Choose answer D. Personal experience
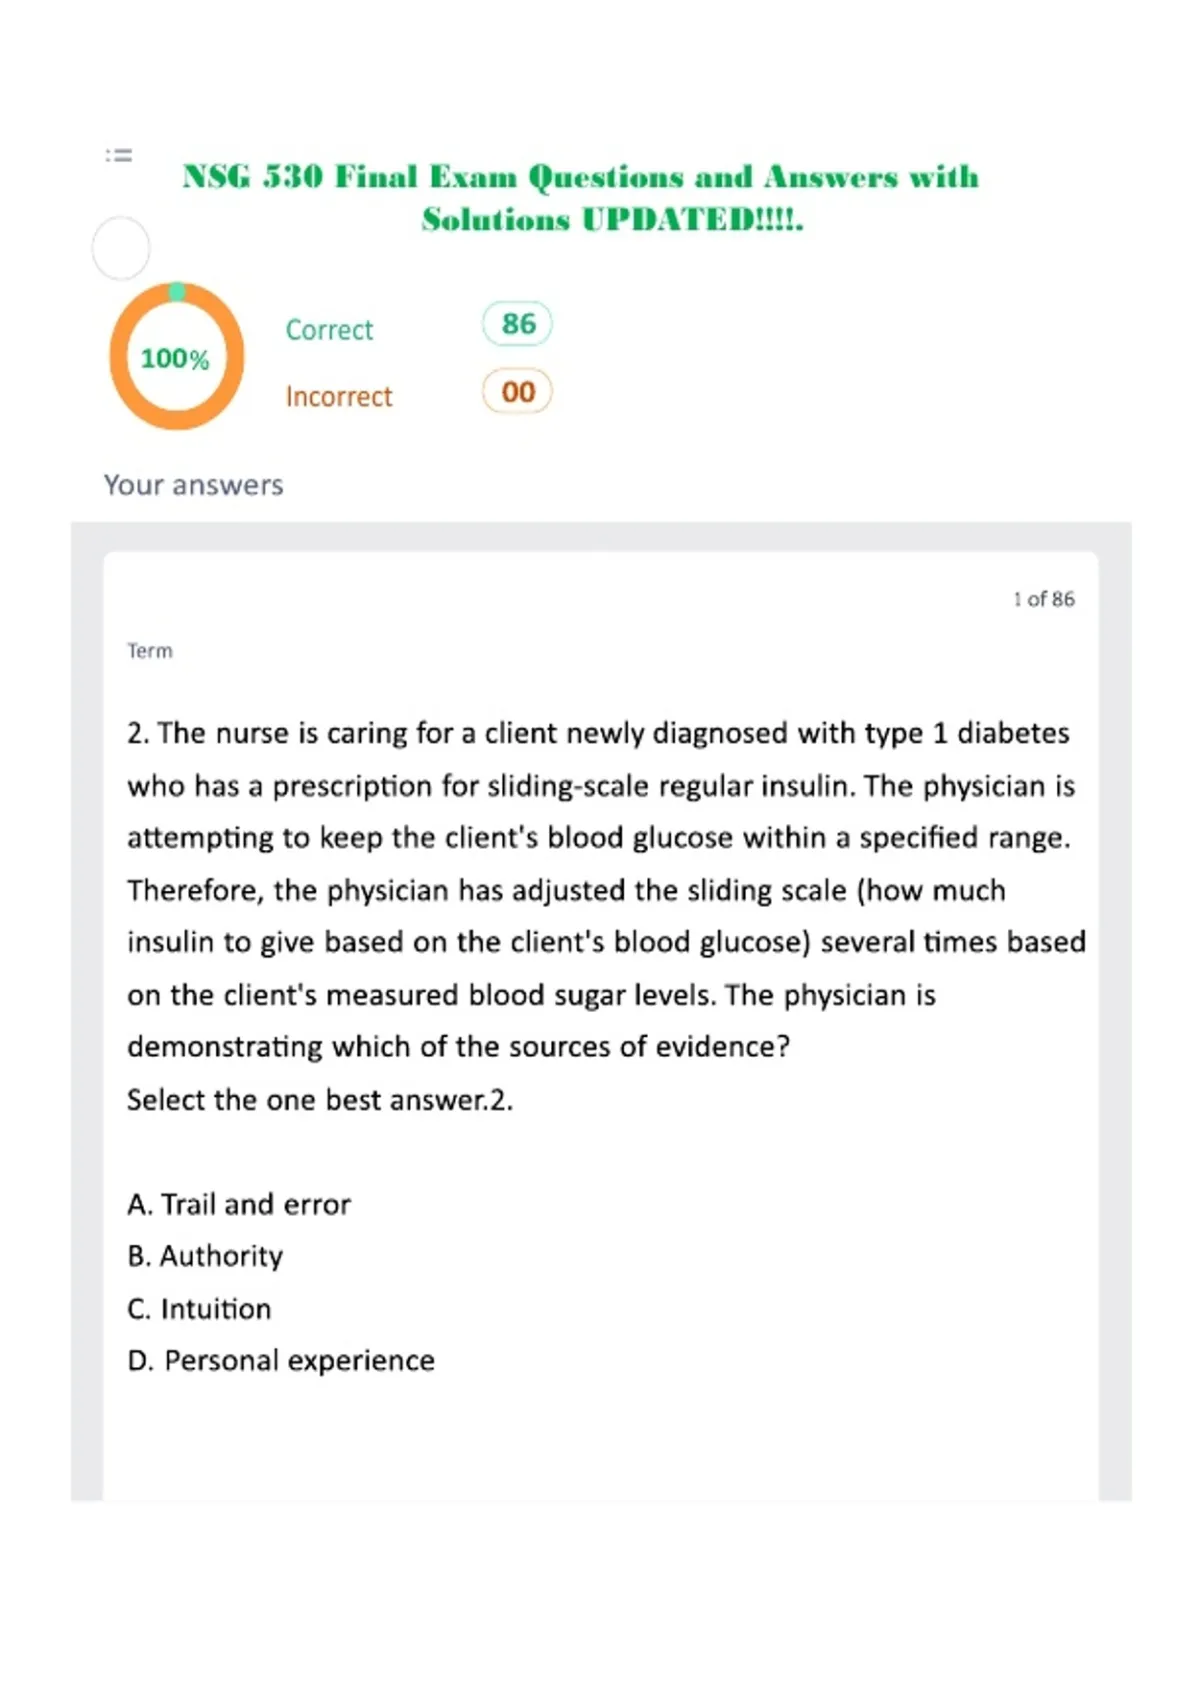The image size is (1200, 1700). (281, 1361)
